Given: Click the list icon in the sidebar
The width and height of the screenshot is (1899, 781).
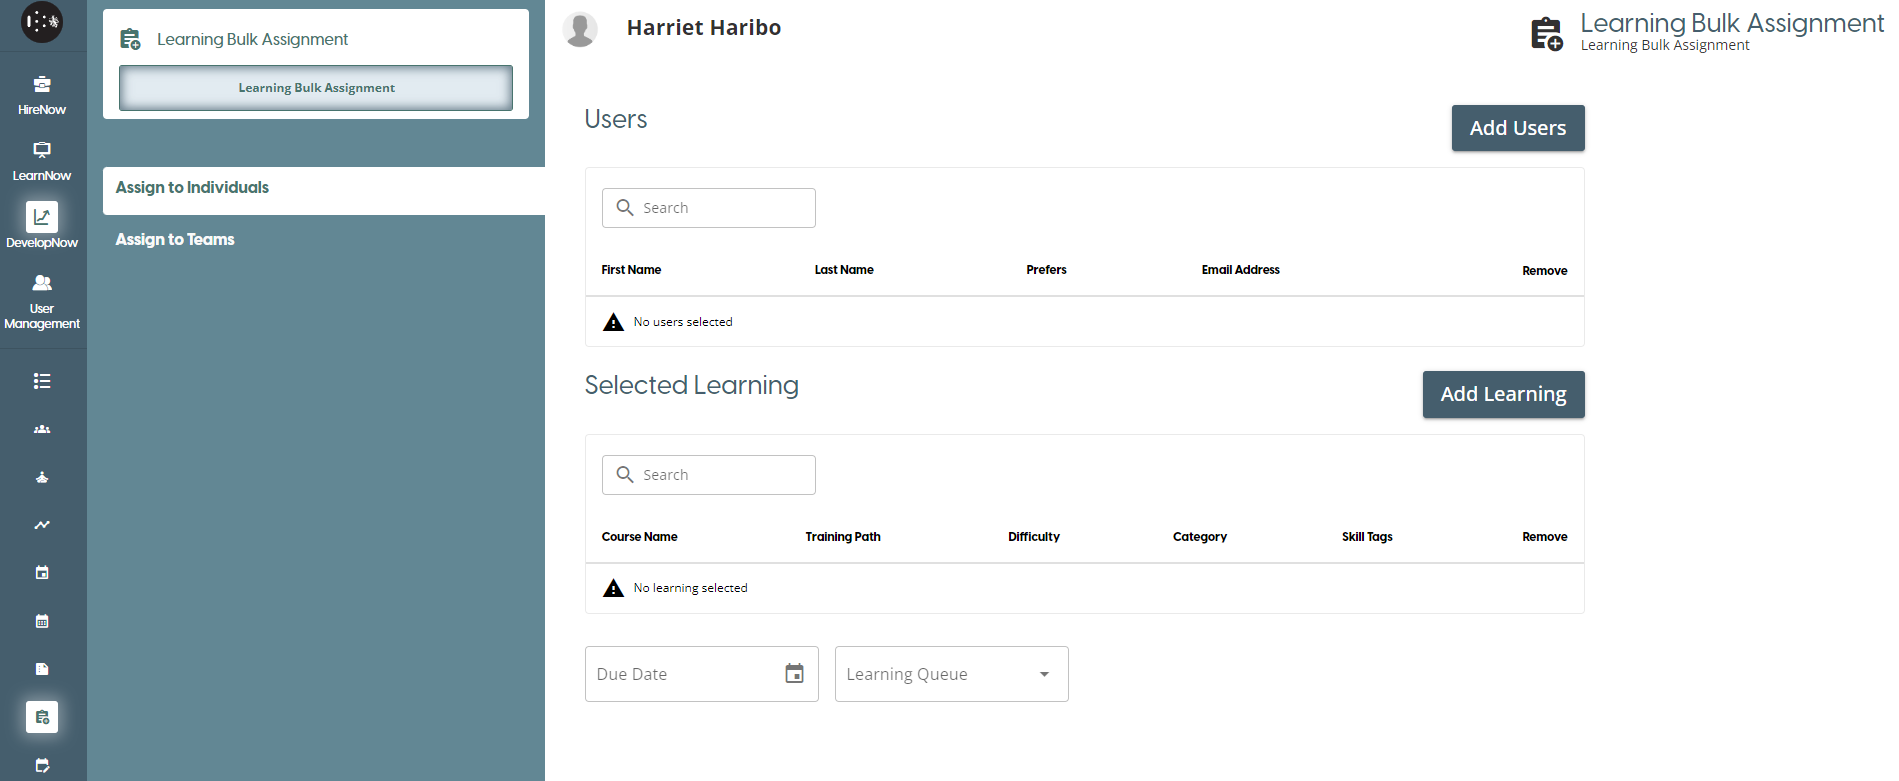Looking at the screenshot, I should 42,381.
